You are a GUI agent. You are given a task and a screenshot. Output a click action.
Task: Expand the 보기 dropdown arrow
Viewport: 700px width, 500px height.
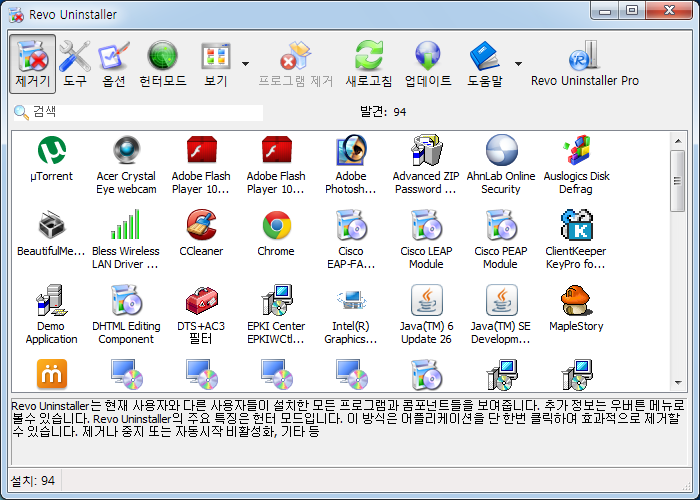(x=246, y=64)
